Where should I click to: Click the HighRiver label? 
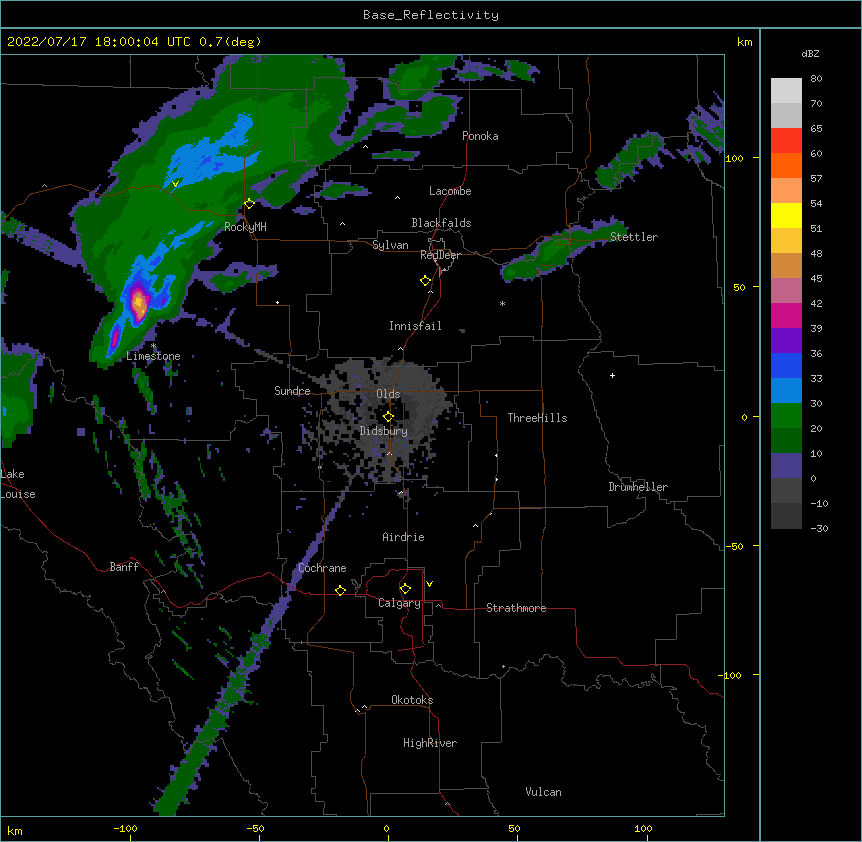point(430,743)
